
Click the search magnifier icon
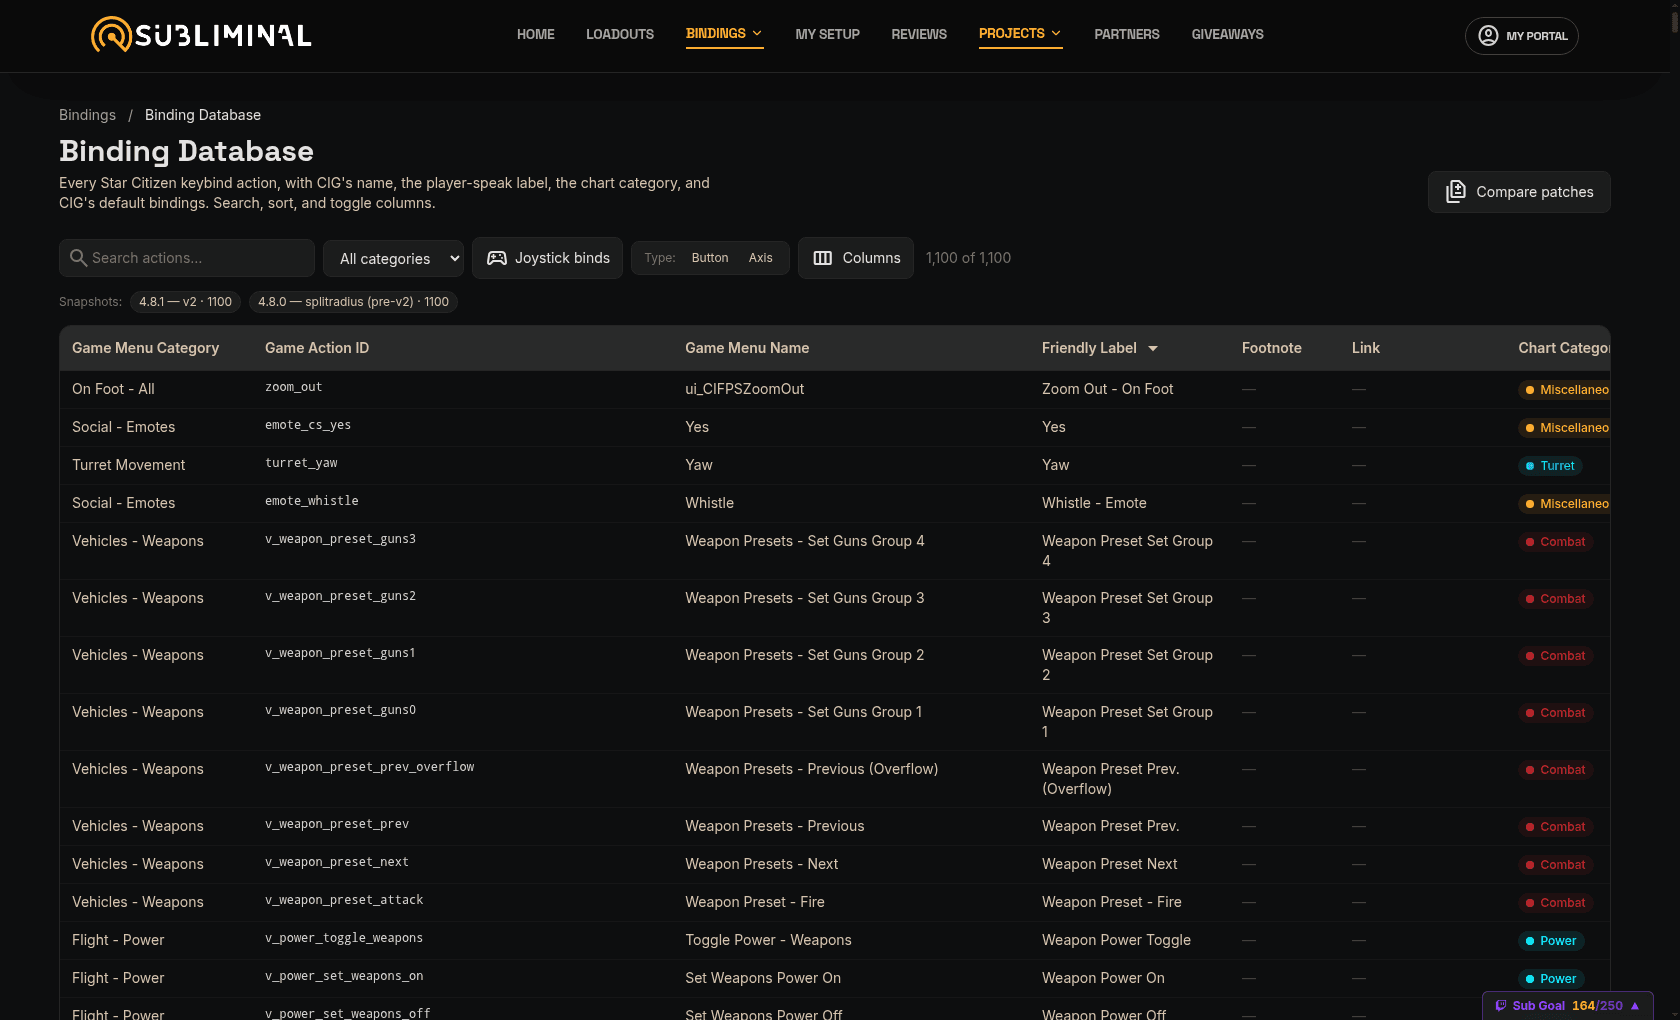pos(78,258)
